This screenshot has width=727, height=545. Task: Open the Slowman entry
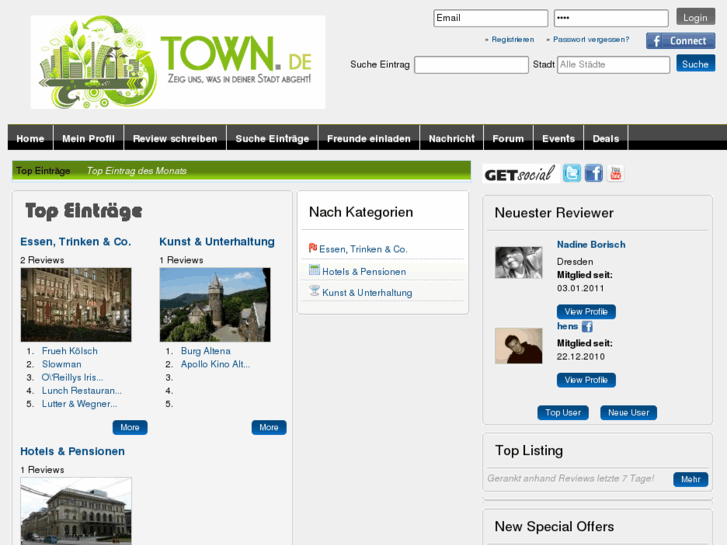[x=61, y=364]
